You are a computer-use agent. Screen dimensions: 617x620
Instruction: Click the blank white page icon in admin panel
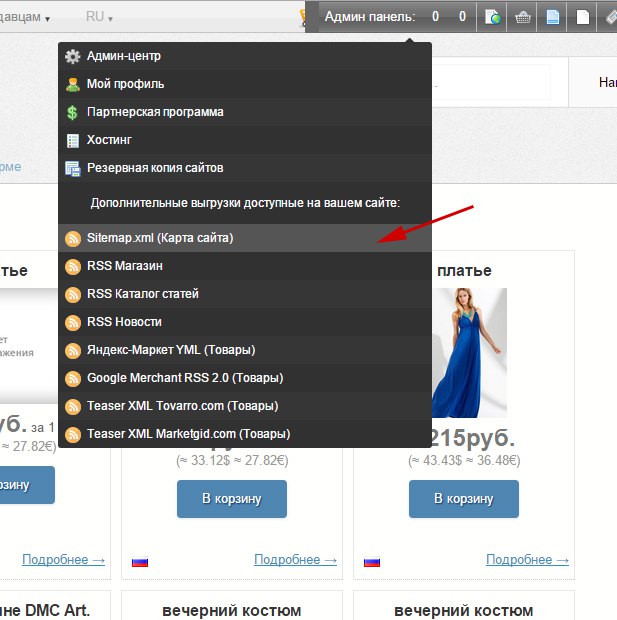coord(582,17)
